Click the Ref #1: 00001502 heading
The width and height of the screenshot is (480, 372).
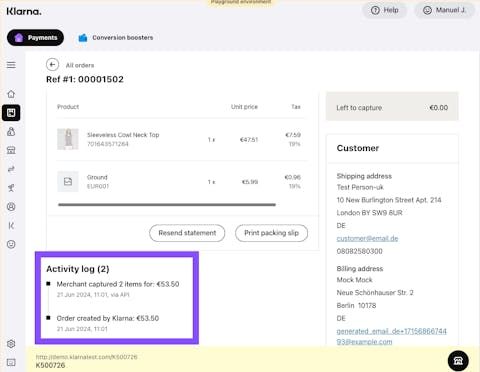point(85,79)
